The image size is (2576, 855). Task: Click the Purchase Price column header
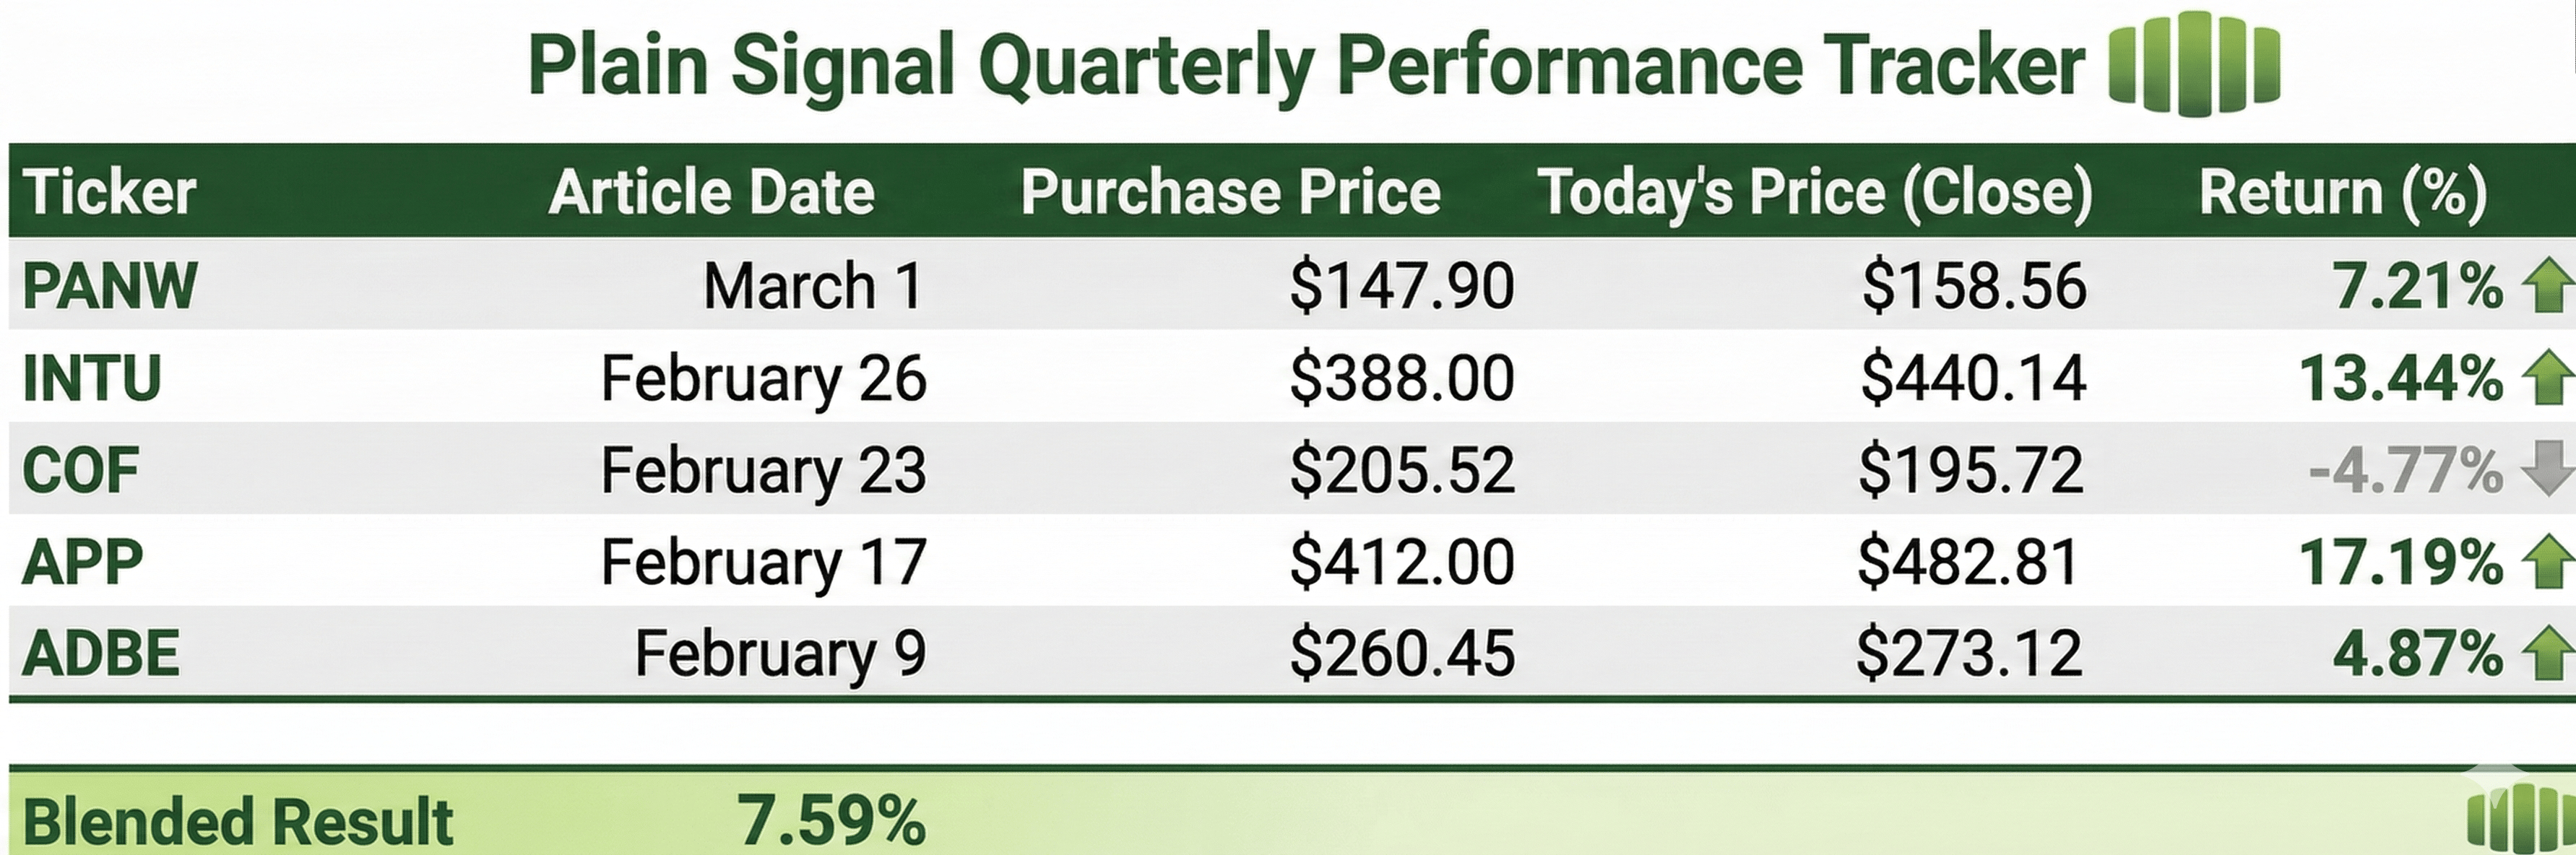click(1230, 191)
